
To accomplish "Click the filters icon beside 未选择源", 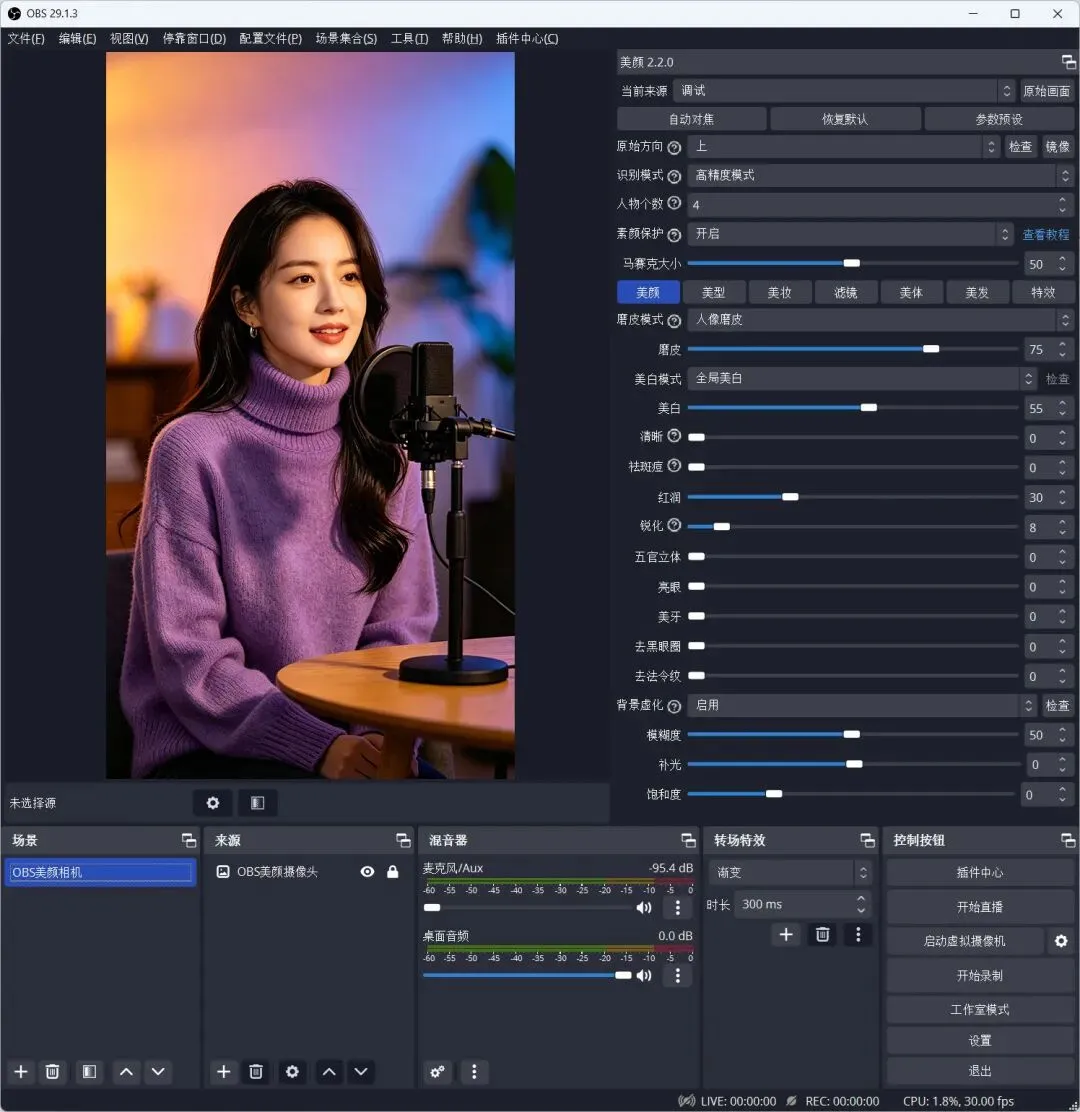I will pyautogui.click(x=257, y=803).
